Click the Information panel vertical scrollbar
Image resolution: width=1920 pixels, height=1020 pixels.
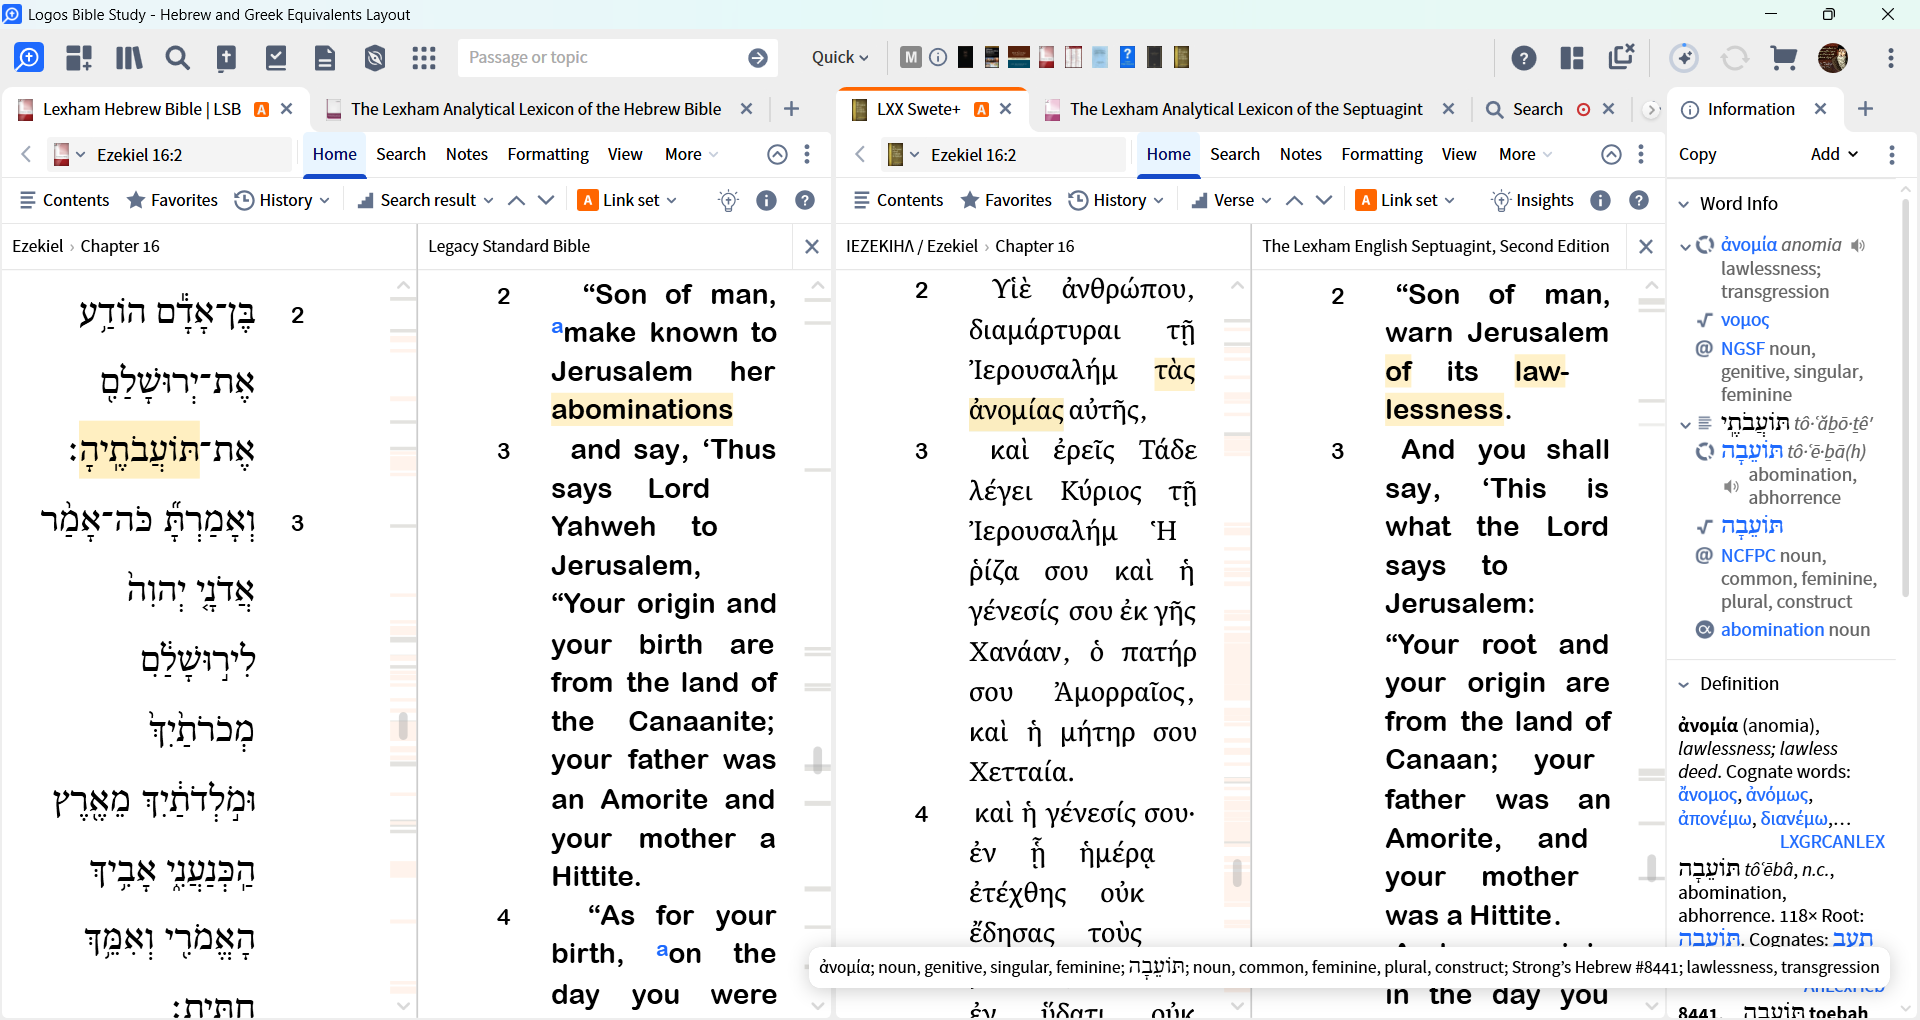click(x=1906, y=400)
